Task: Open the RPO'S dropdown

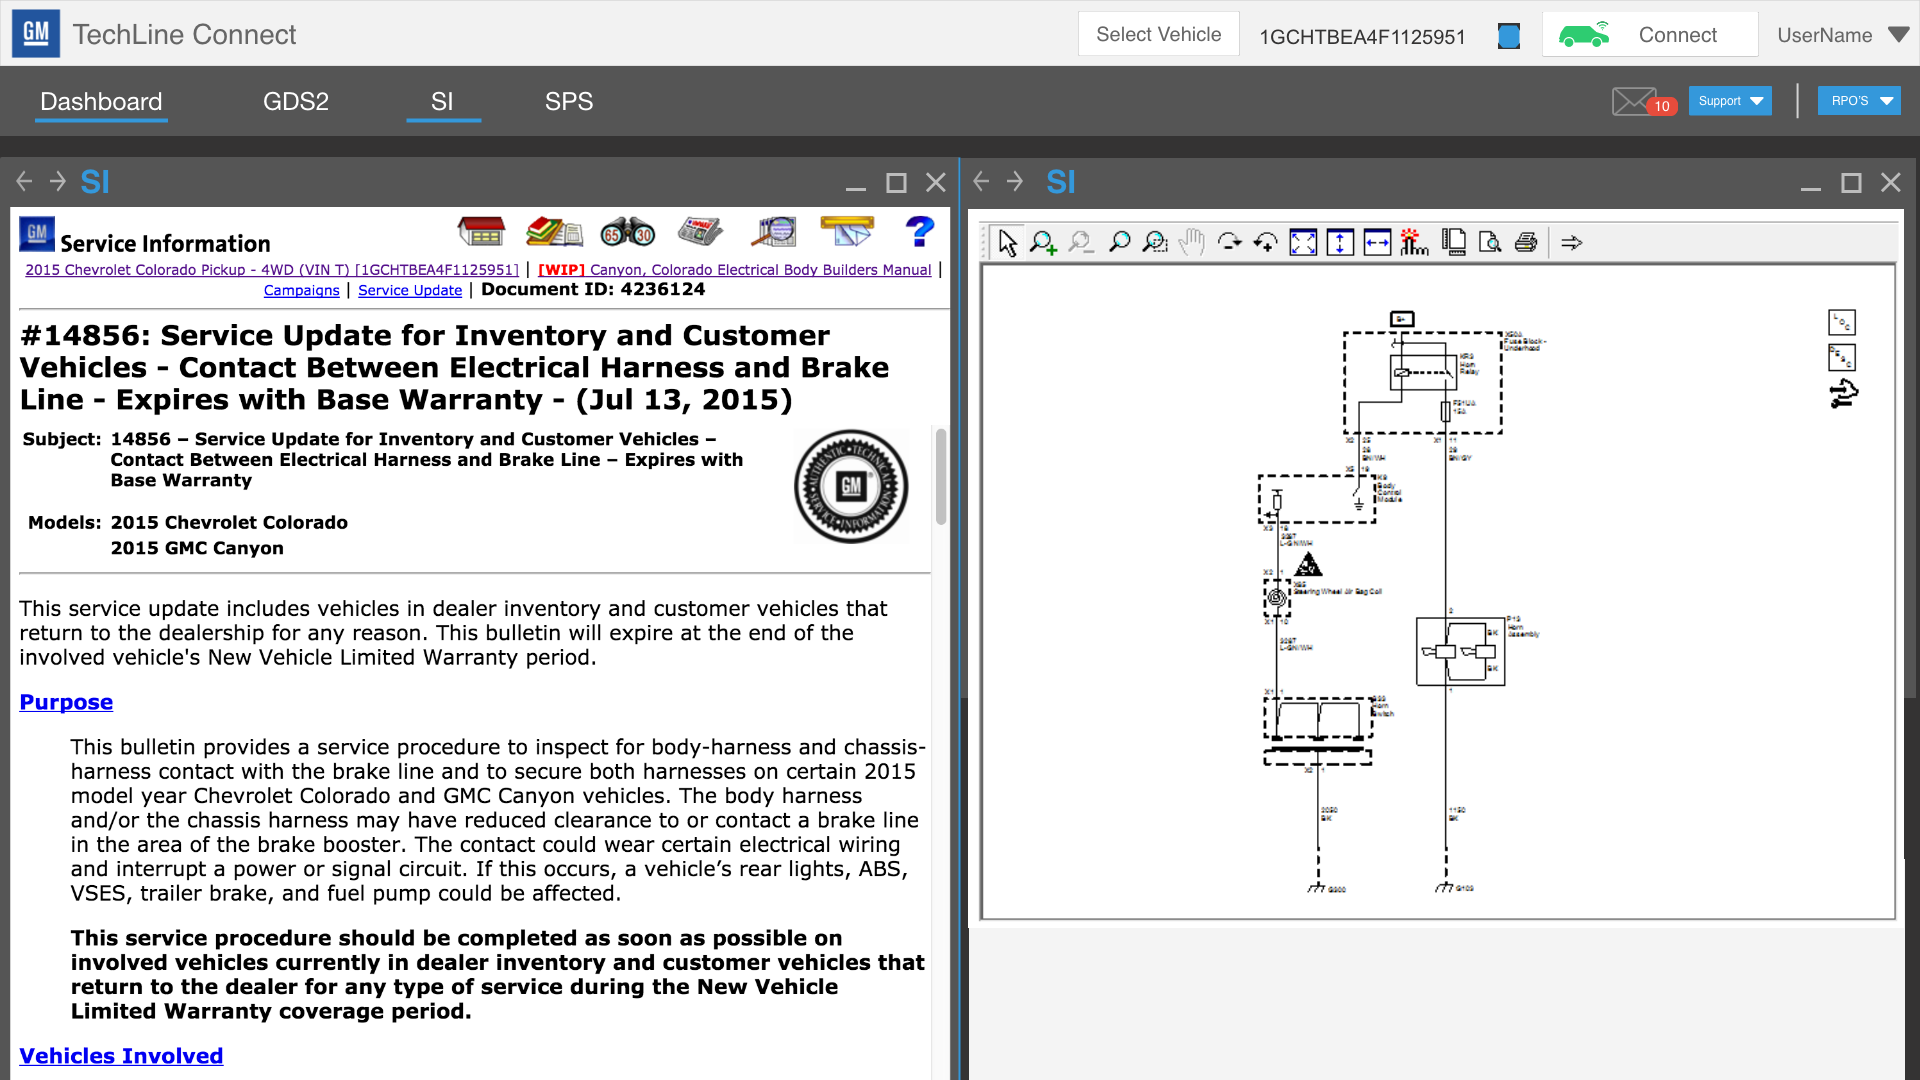Action: pyautogui.click(x=1859, y=101)
